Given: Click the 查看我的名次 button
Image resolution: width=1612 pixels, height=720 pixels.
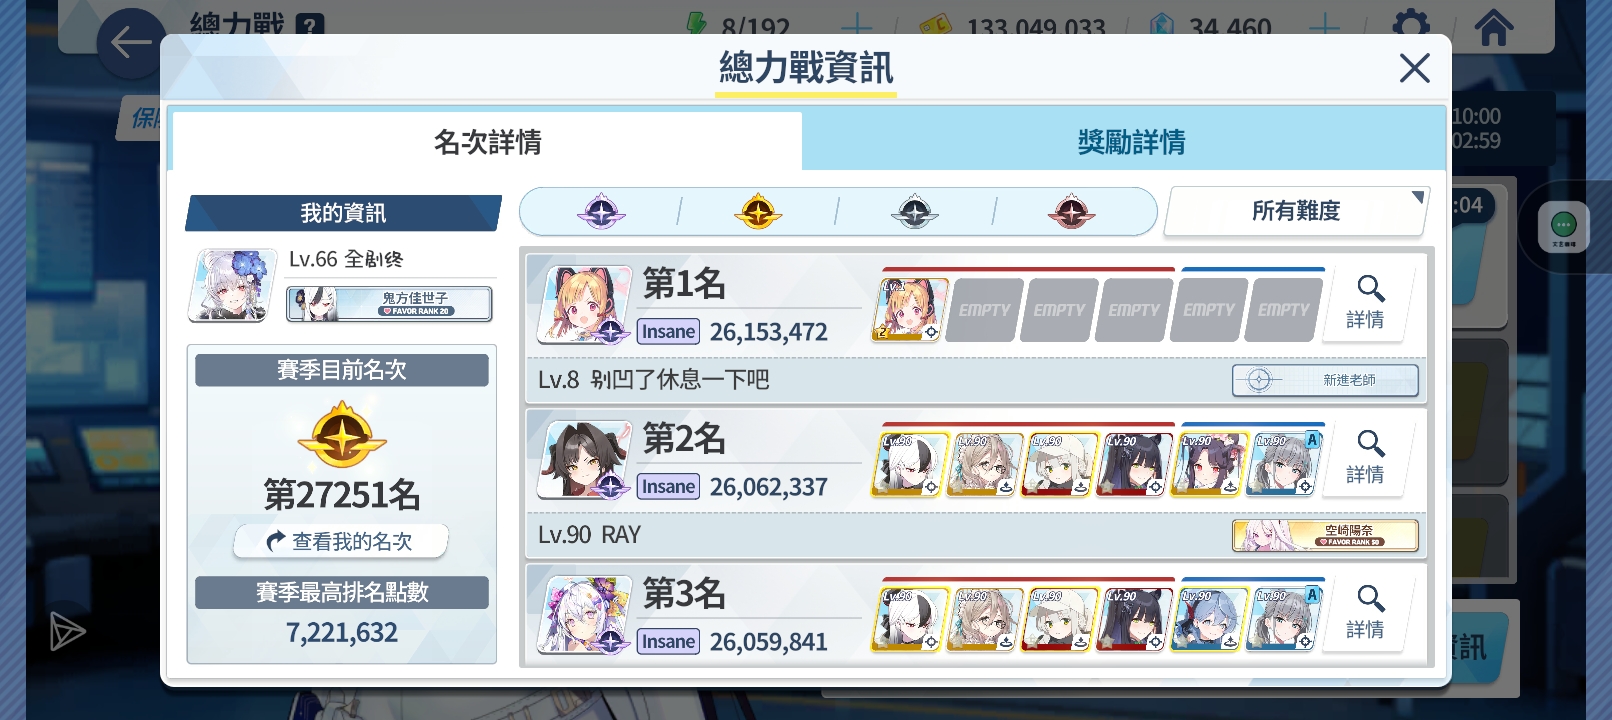Looking at the screenshot, I should coord(342,541).
